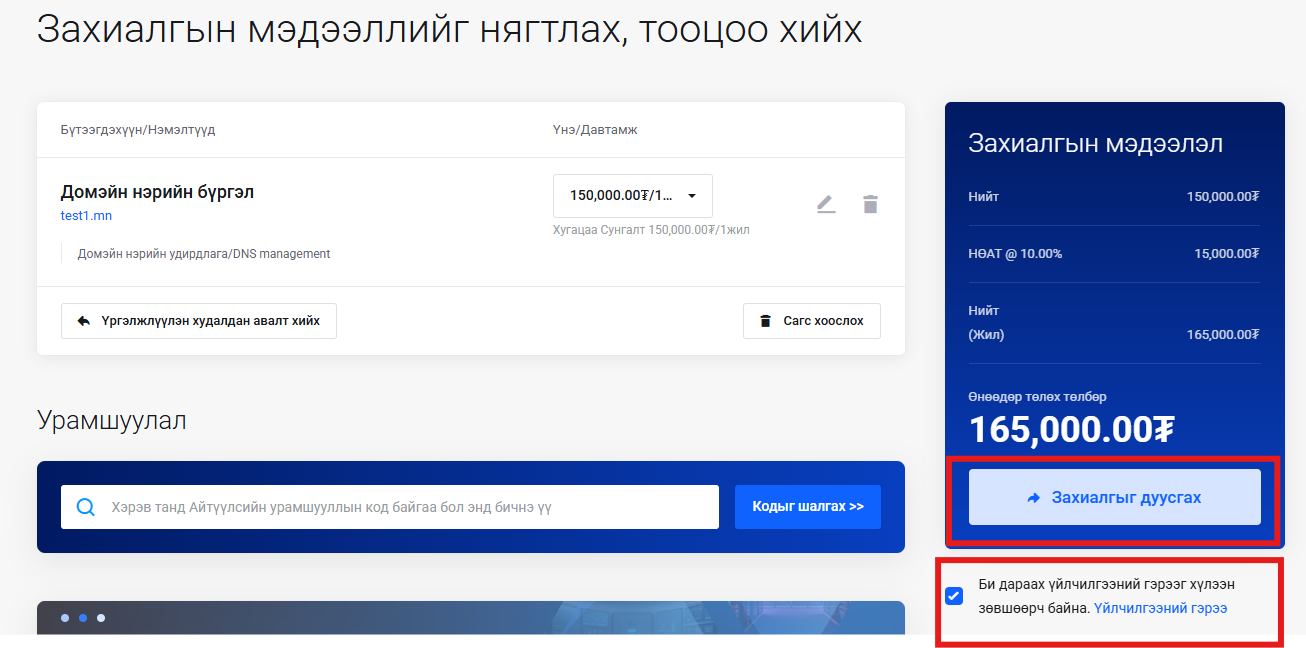1306x648 pixels.
Task: Select the first banner carousel dot
Action: (65, 618)
